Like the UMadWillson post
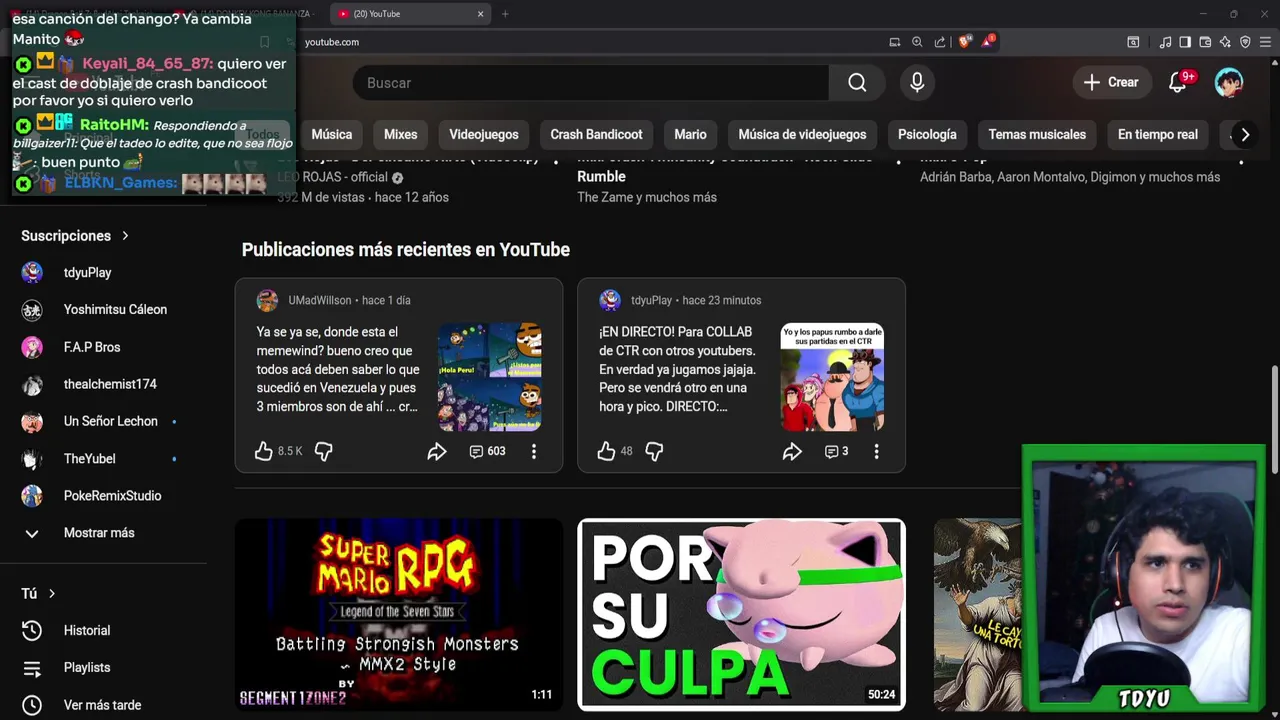The height and width of the screenshot is (720, 1280). click(264, 451)
